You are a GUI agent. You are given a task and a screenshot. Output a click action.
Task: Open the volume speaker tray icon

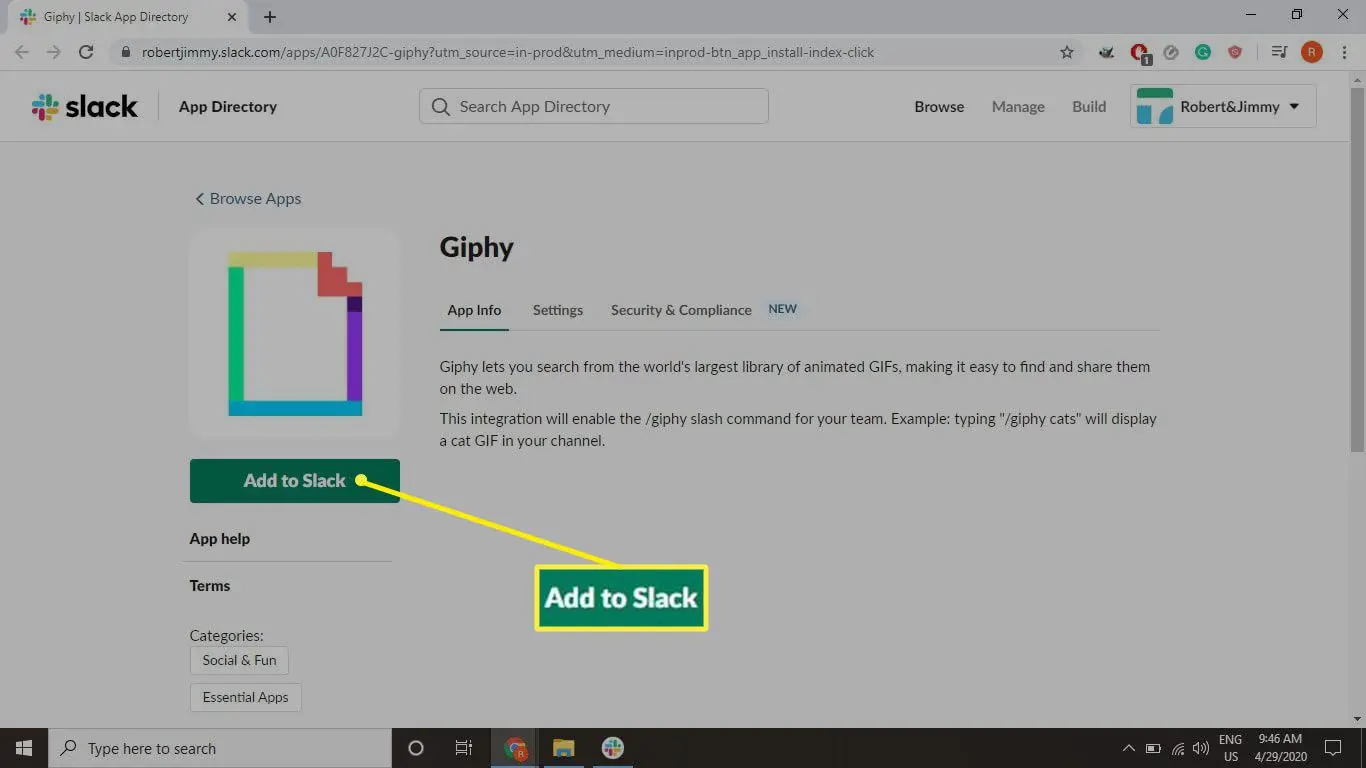click(1201, 748)
